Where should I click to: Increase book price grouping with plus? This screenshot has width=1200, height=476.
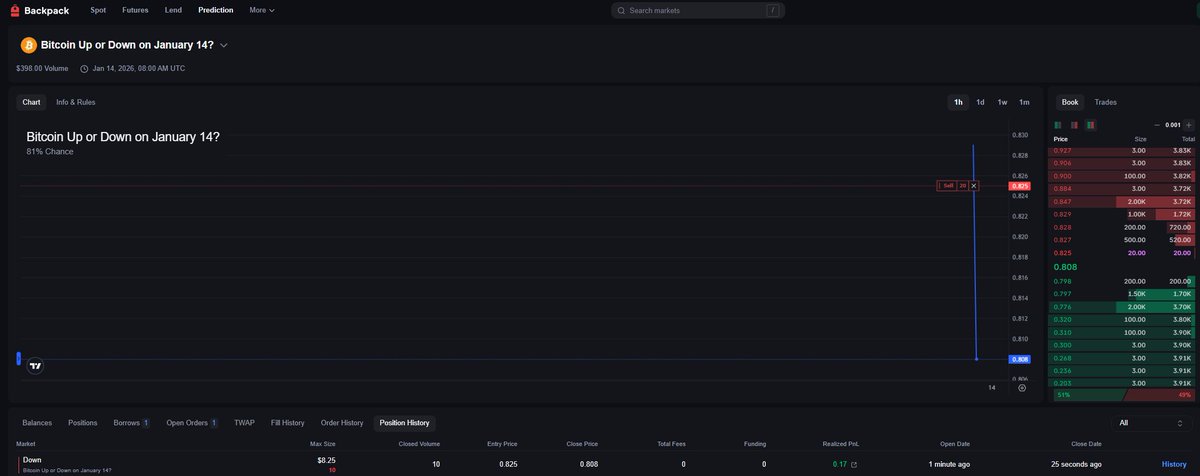1189,125
